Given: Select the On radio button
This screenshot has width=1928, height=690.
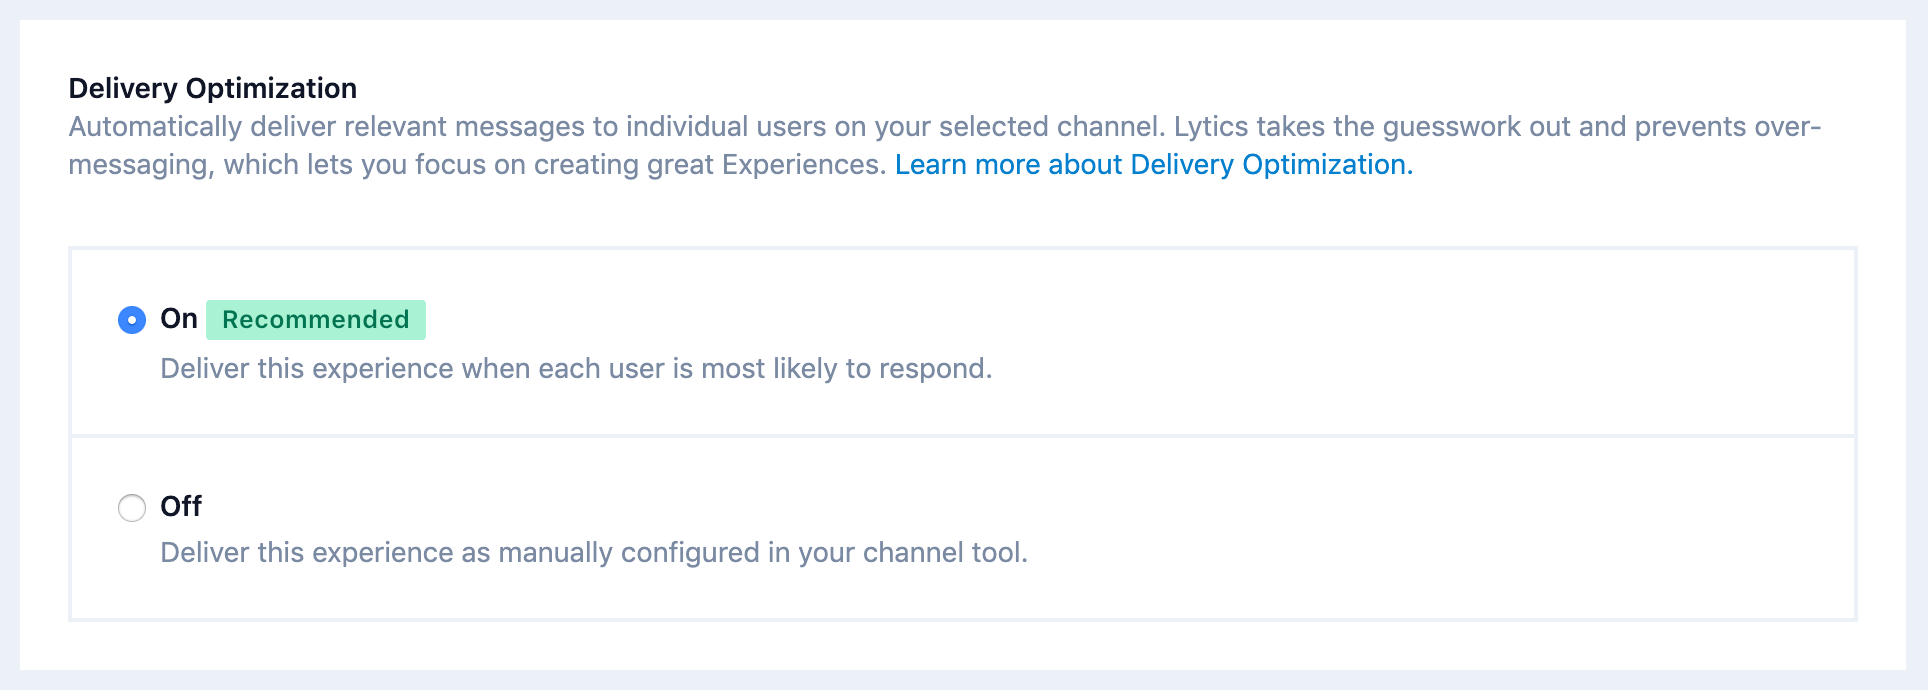Looking at the screenshot, I should click(132, 320).
